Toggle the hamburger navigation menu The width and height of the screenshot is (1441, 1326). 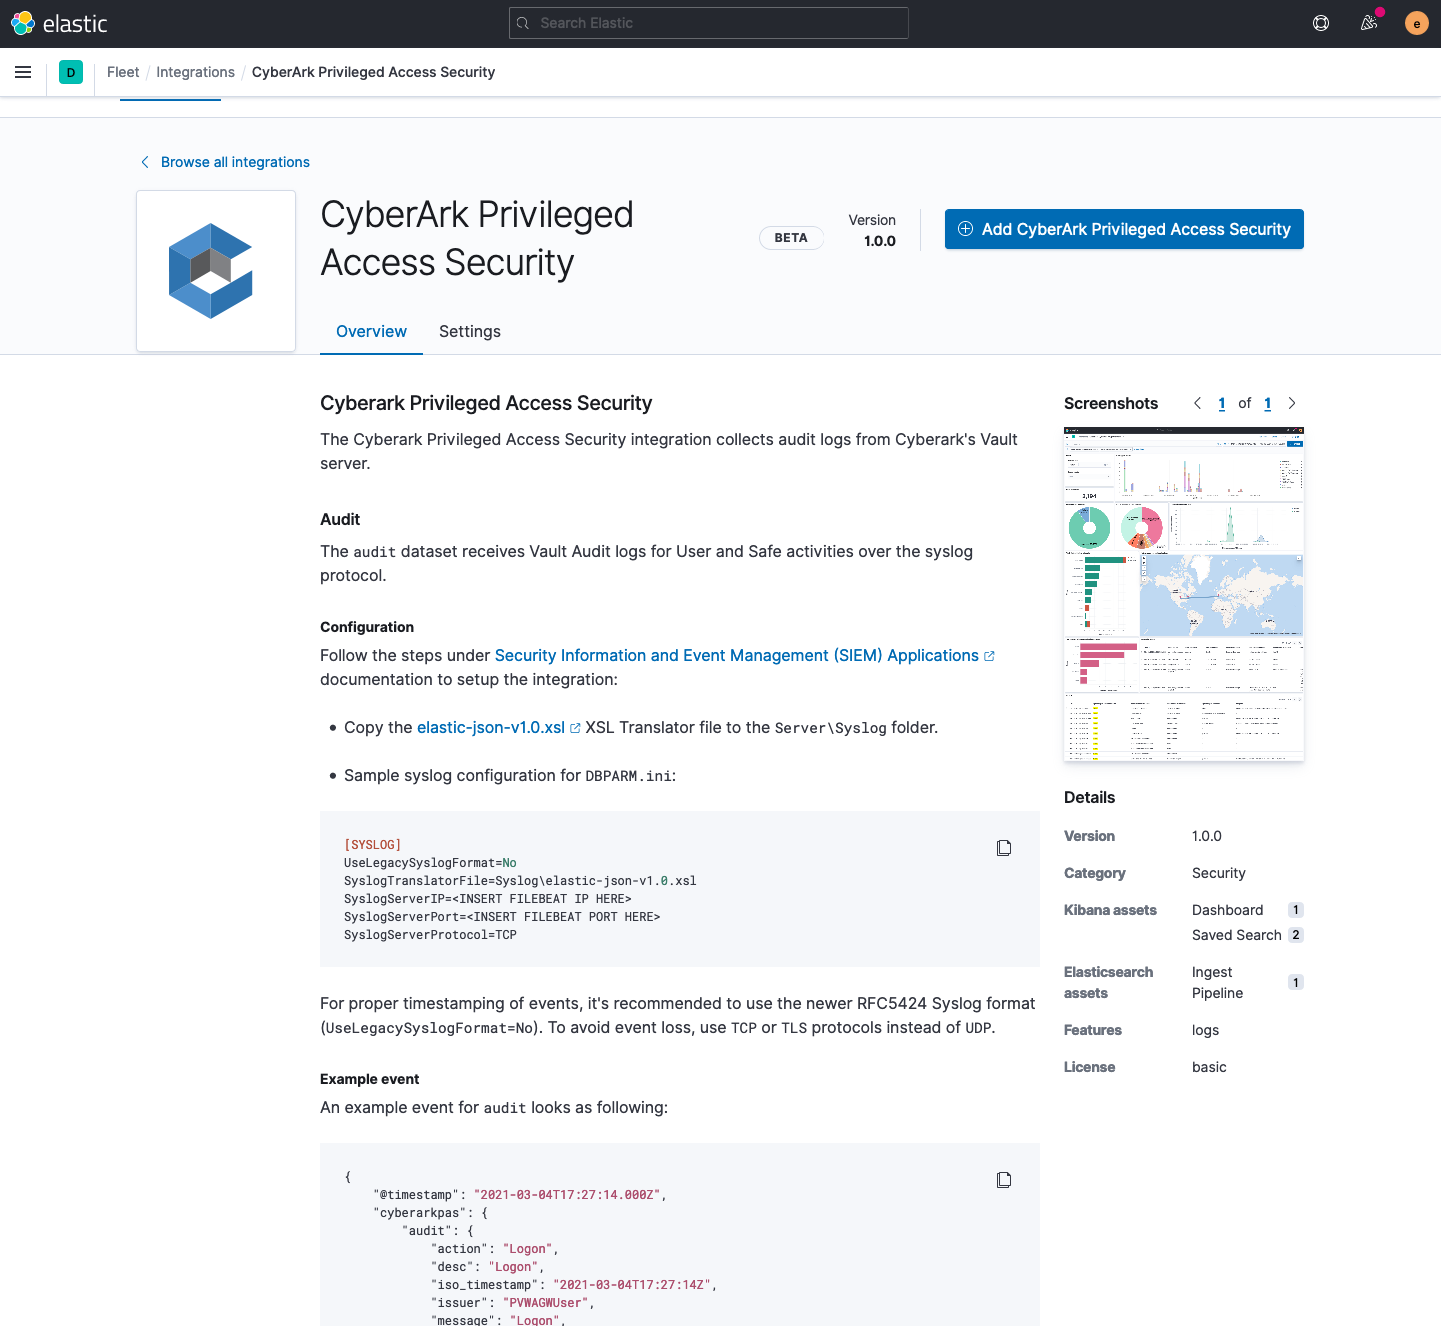[23, 72]
